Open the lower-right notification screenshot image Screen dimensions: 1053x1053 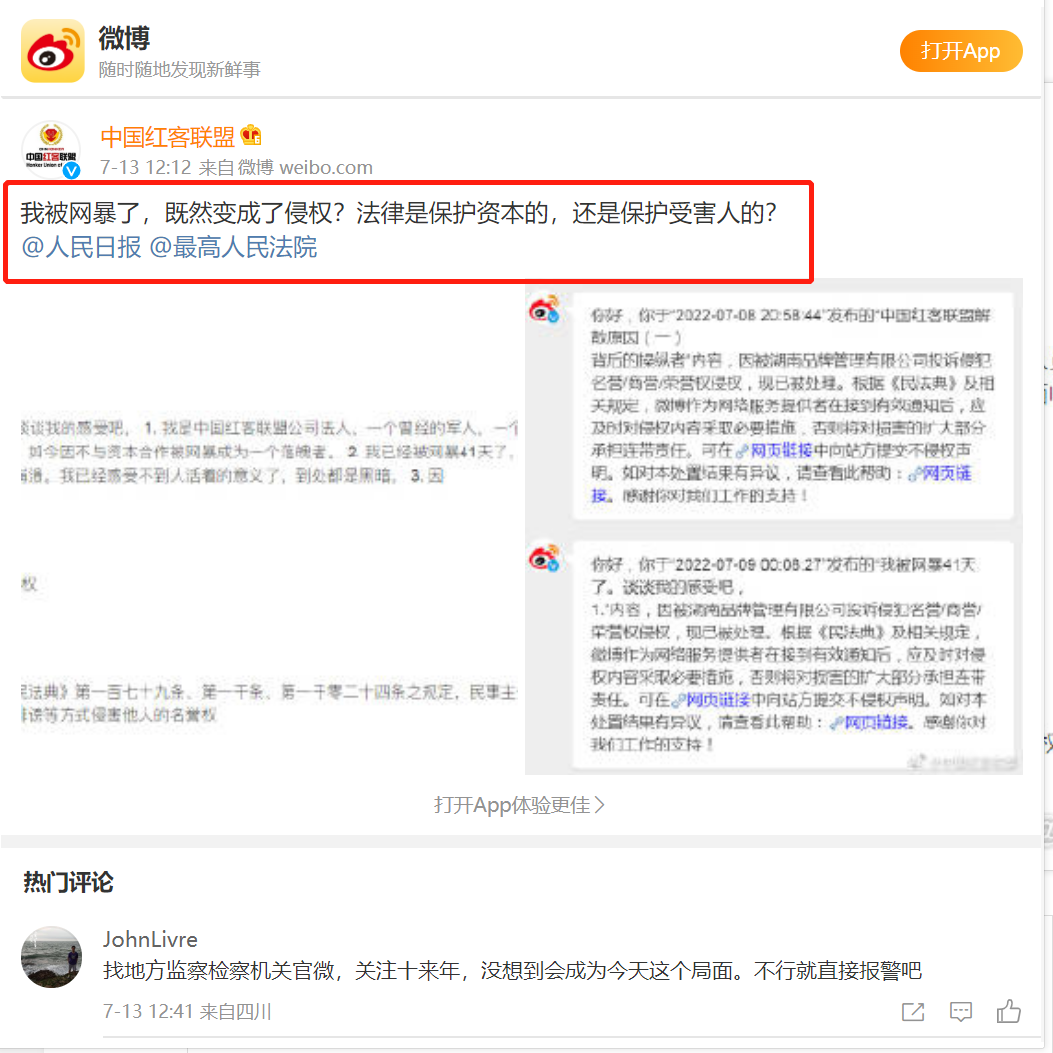point(773,655)
